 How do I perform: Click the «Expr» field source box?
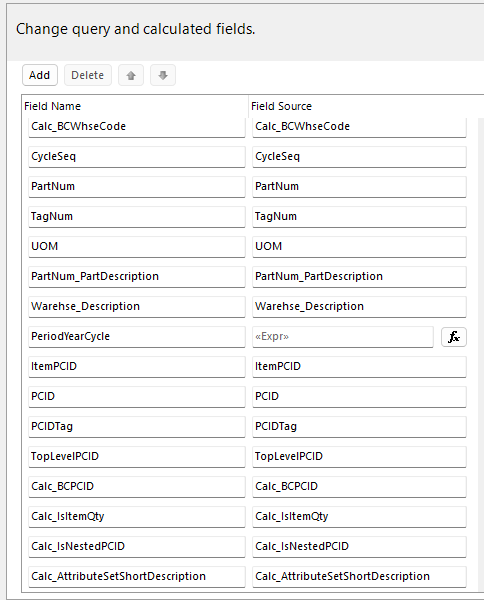coord(343,337)
